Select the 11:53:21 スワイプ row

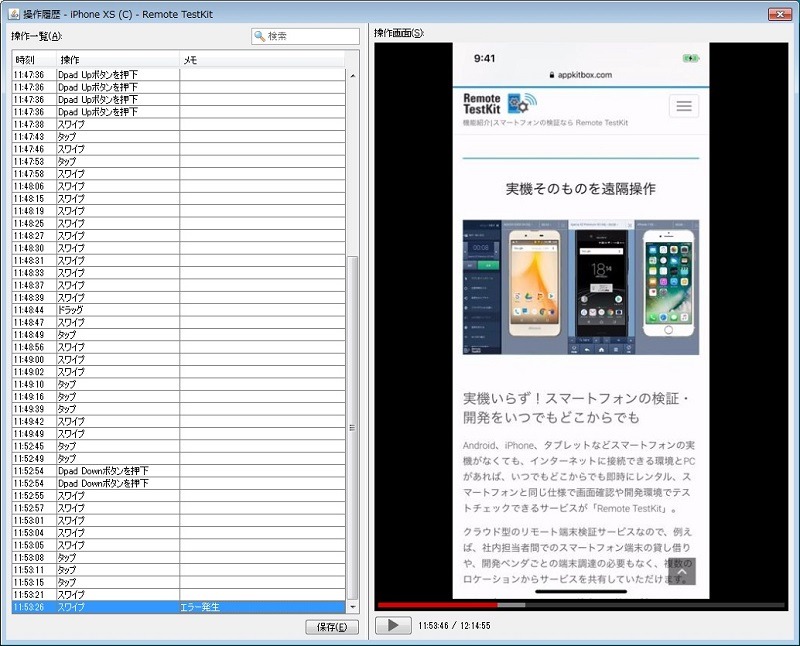(179, 595)
